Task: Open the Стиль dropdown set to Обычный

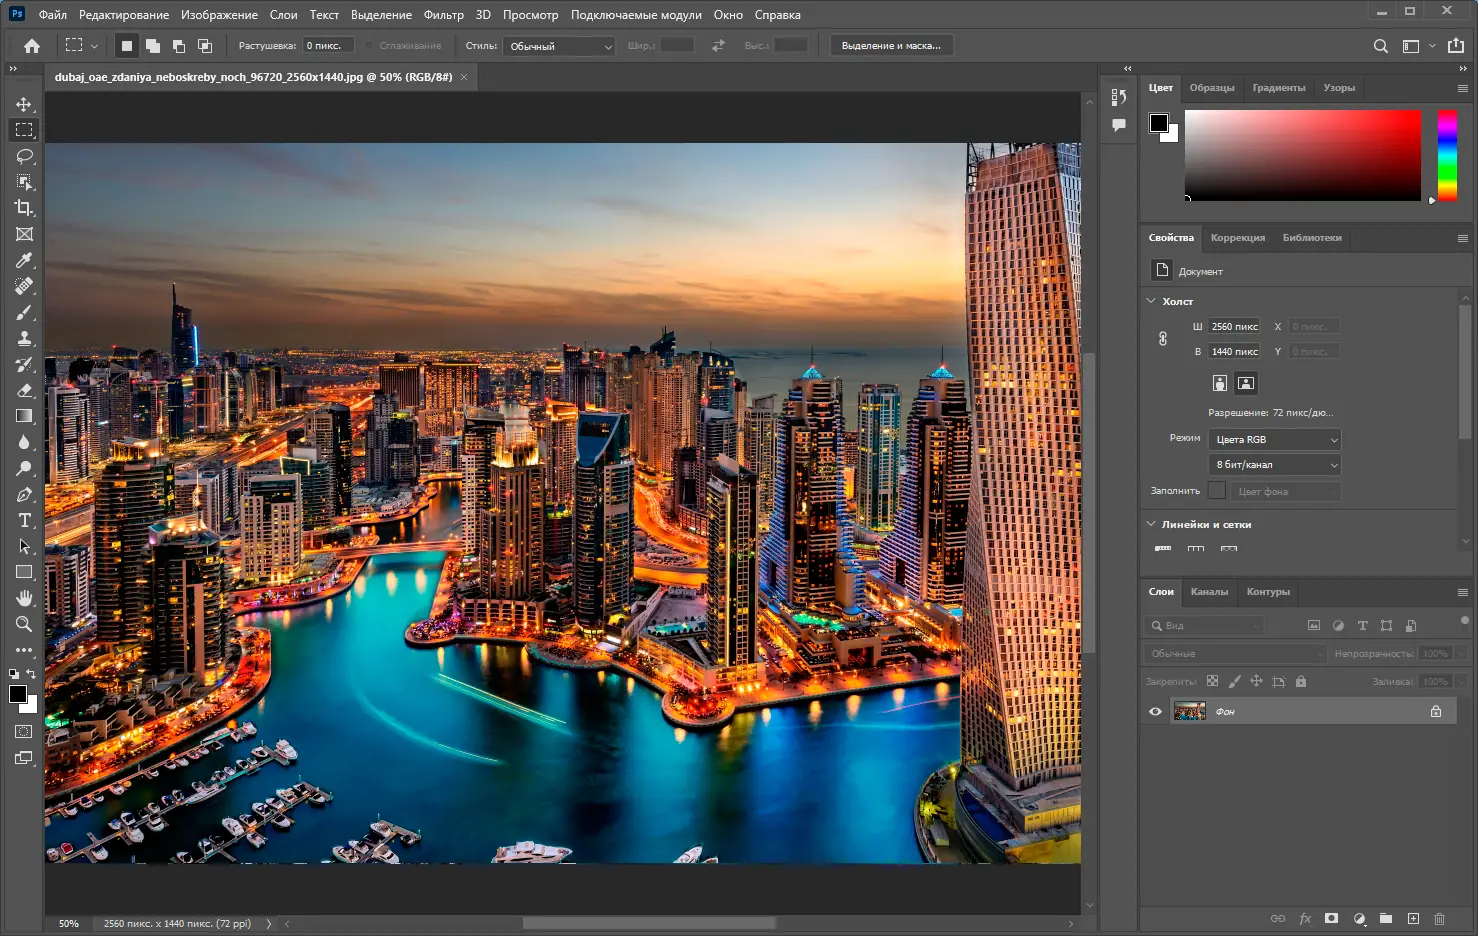Action: (560, 46)
